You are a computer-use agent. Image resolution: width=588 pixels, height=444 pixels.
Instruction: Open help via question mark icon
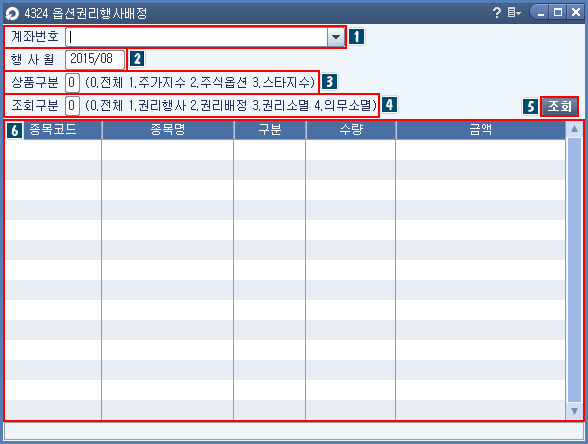tap(496, 13)
